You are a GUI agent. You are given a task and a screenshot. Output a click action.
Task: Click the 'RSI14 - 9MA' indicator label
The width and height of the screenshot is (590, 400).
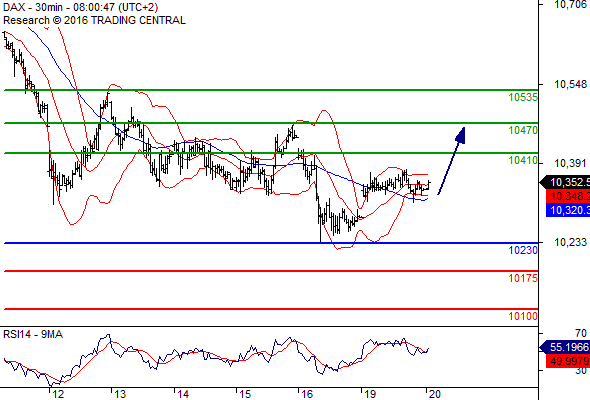point(33,334)
